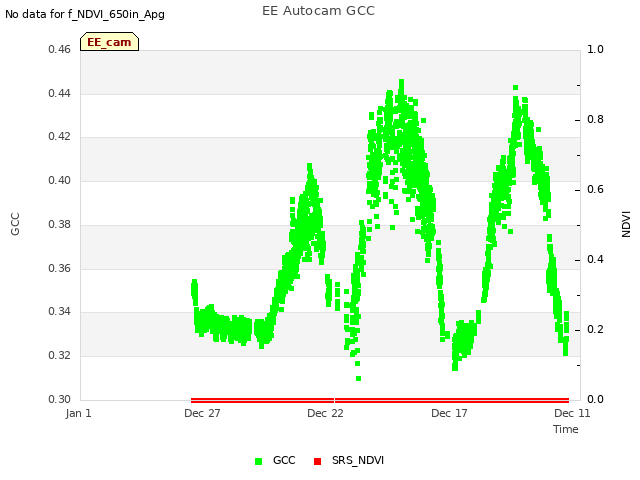640x480 pixels.
Task: Select the SRS_NDVI legend label
Action: click(x=358, y=460)
